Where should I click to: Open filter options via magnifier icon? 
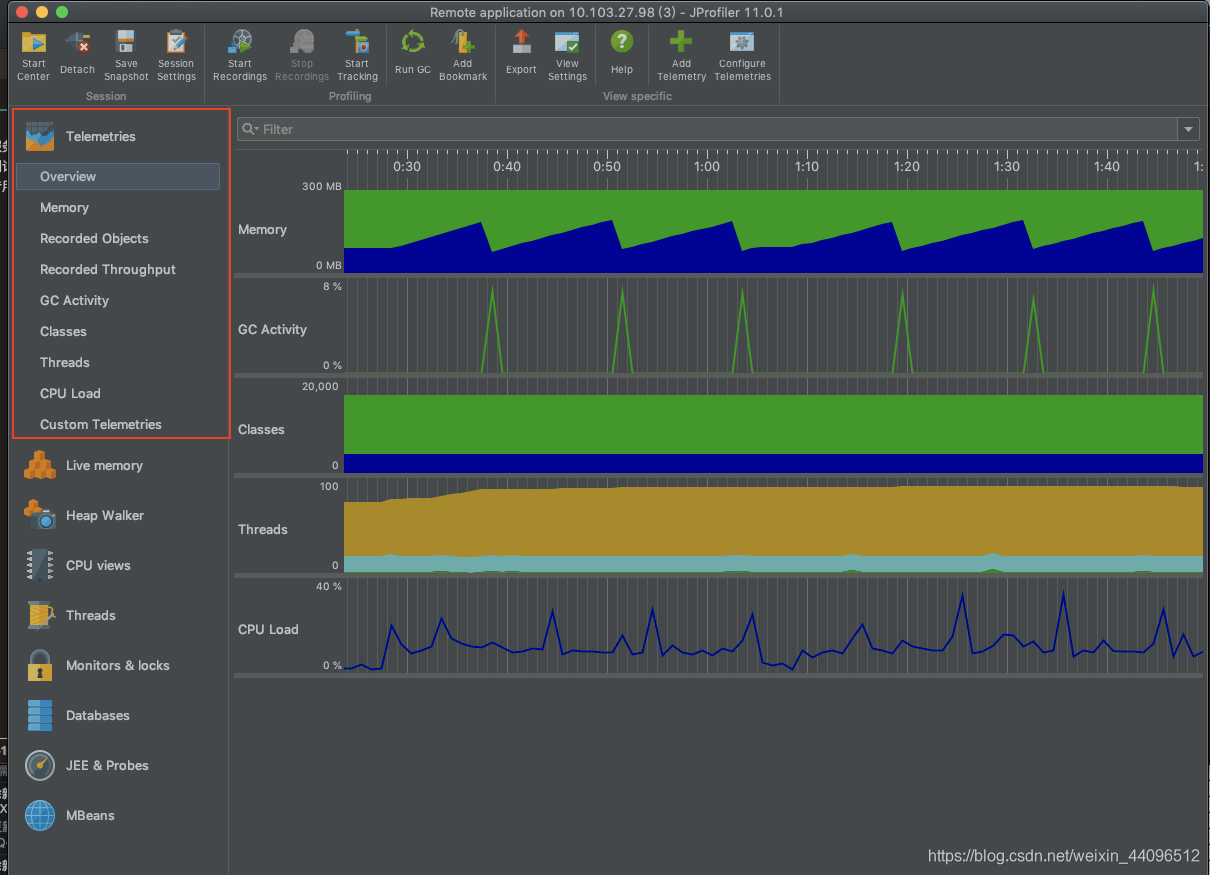pos(250,129)
